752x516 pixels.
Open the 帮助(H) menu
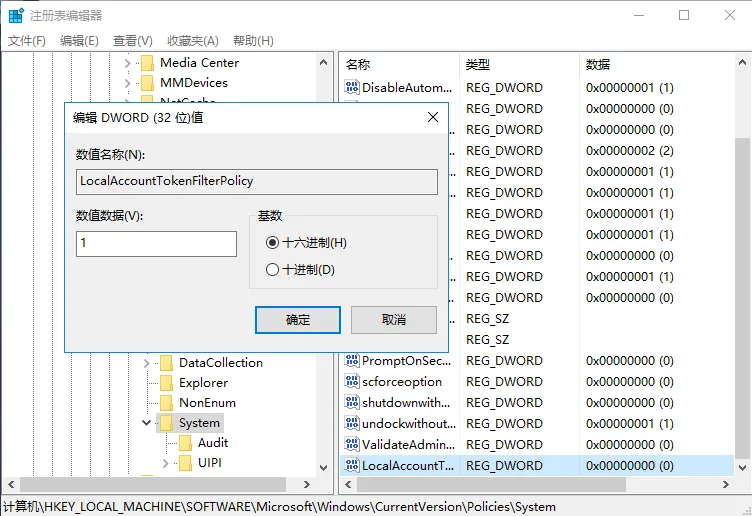pyautogui.click(x=253, y=41)
